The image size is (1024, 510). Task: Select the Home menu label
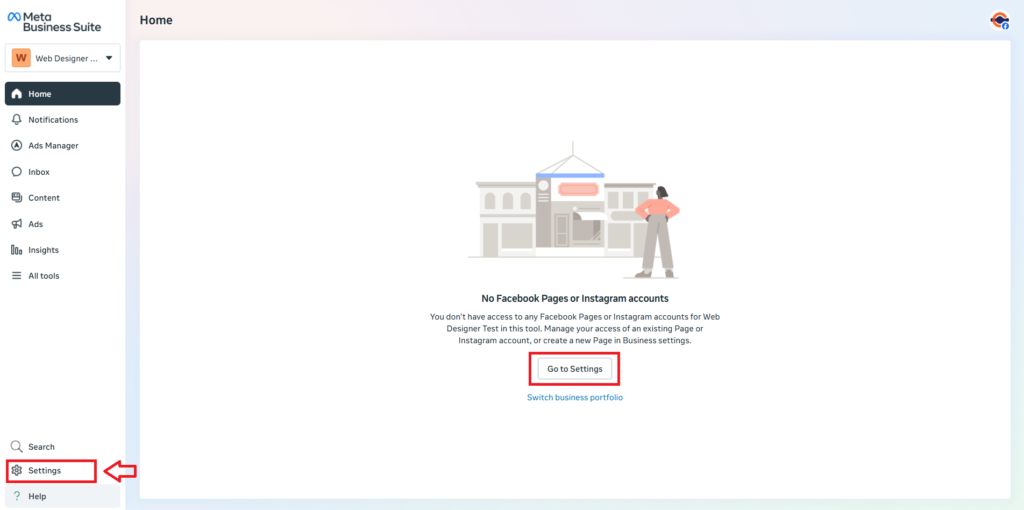[x=40, y=94]
